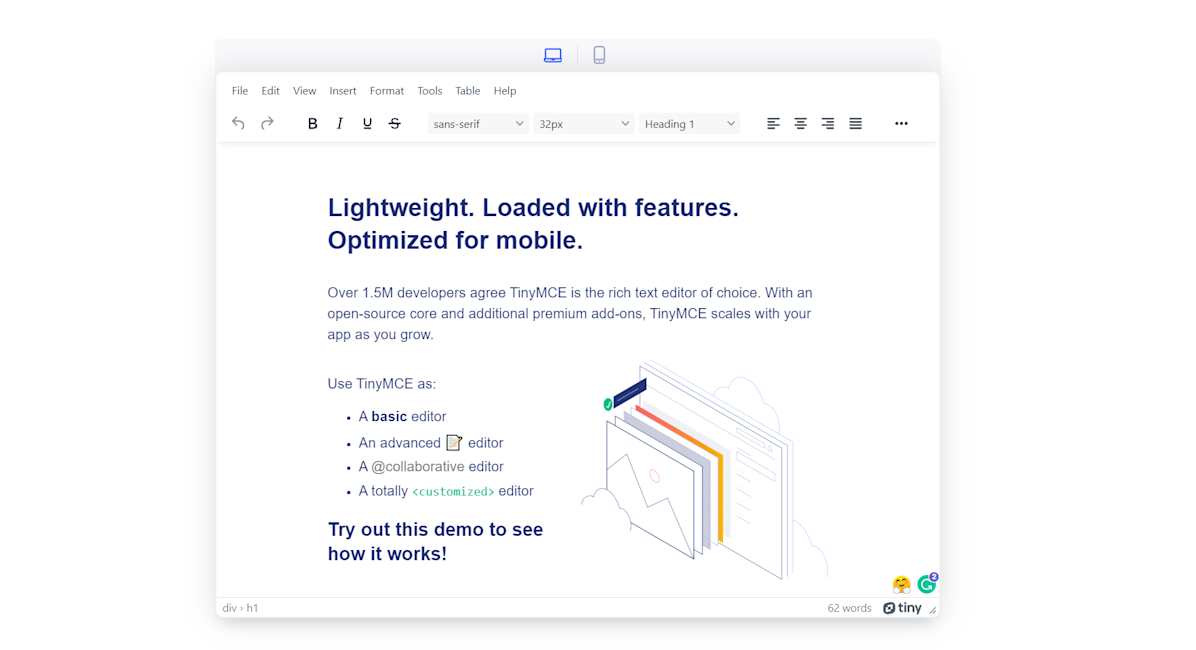Click the '@collaborative' mention text
The width and height of the screenshot is (1196, 650).
[417, 467]
